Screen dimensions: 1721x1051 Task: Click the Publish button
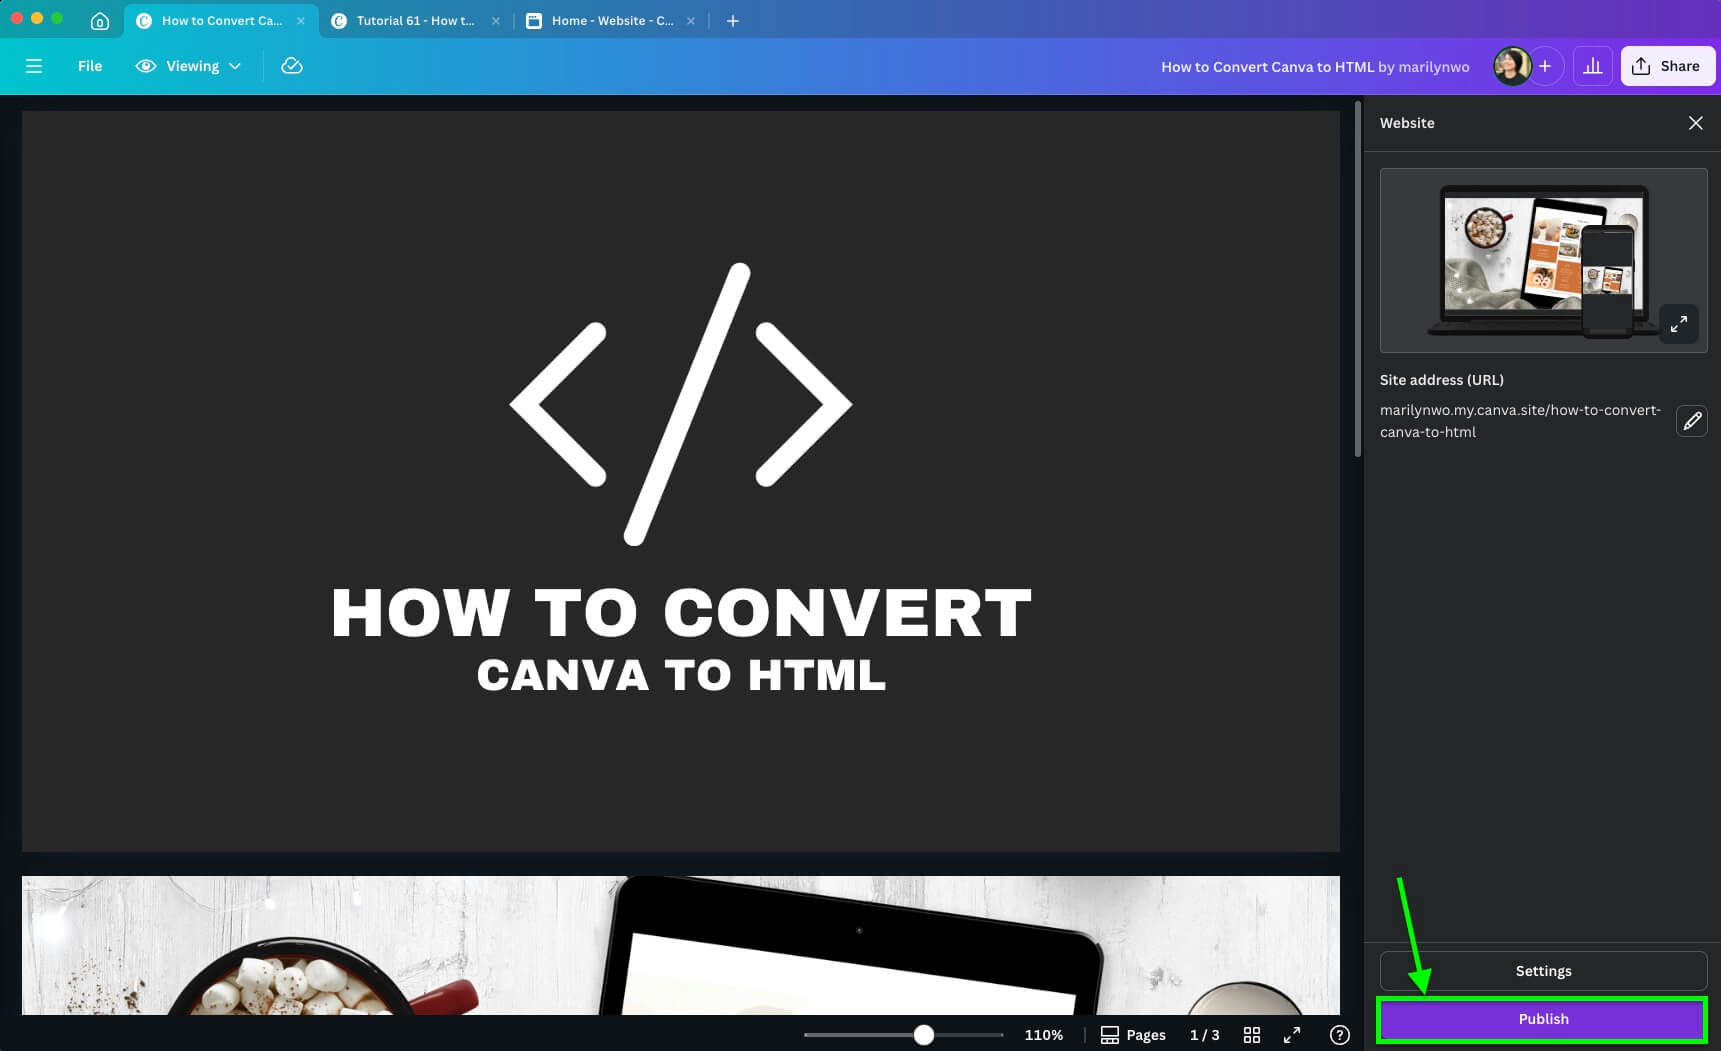click(x=1542, y=1018)
